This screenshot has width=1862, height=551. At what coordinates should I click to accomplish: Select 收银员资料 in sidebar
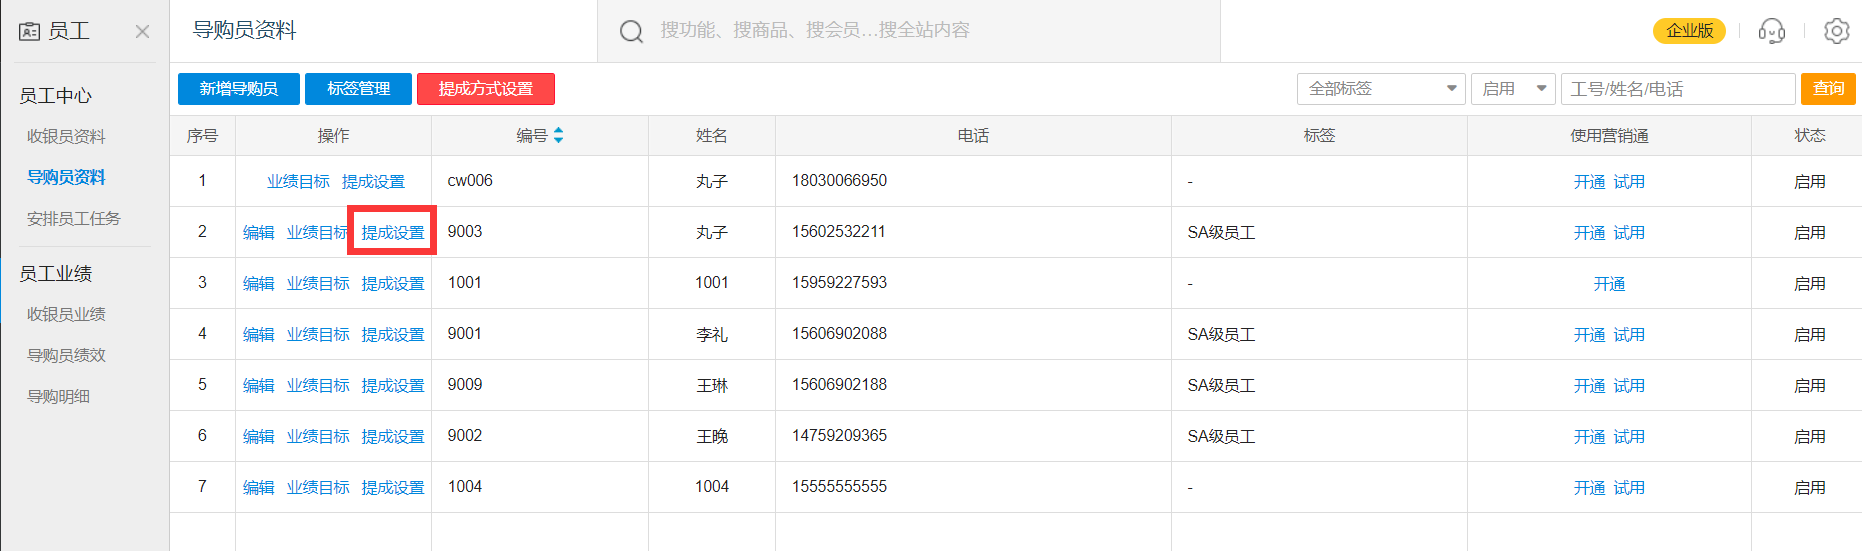[x=66, y=136]
